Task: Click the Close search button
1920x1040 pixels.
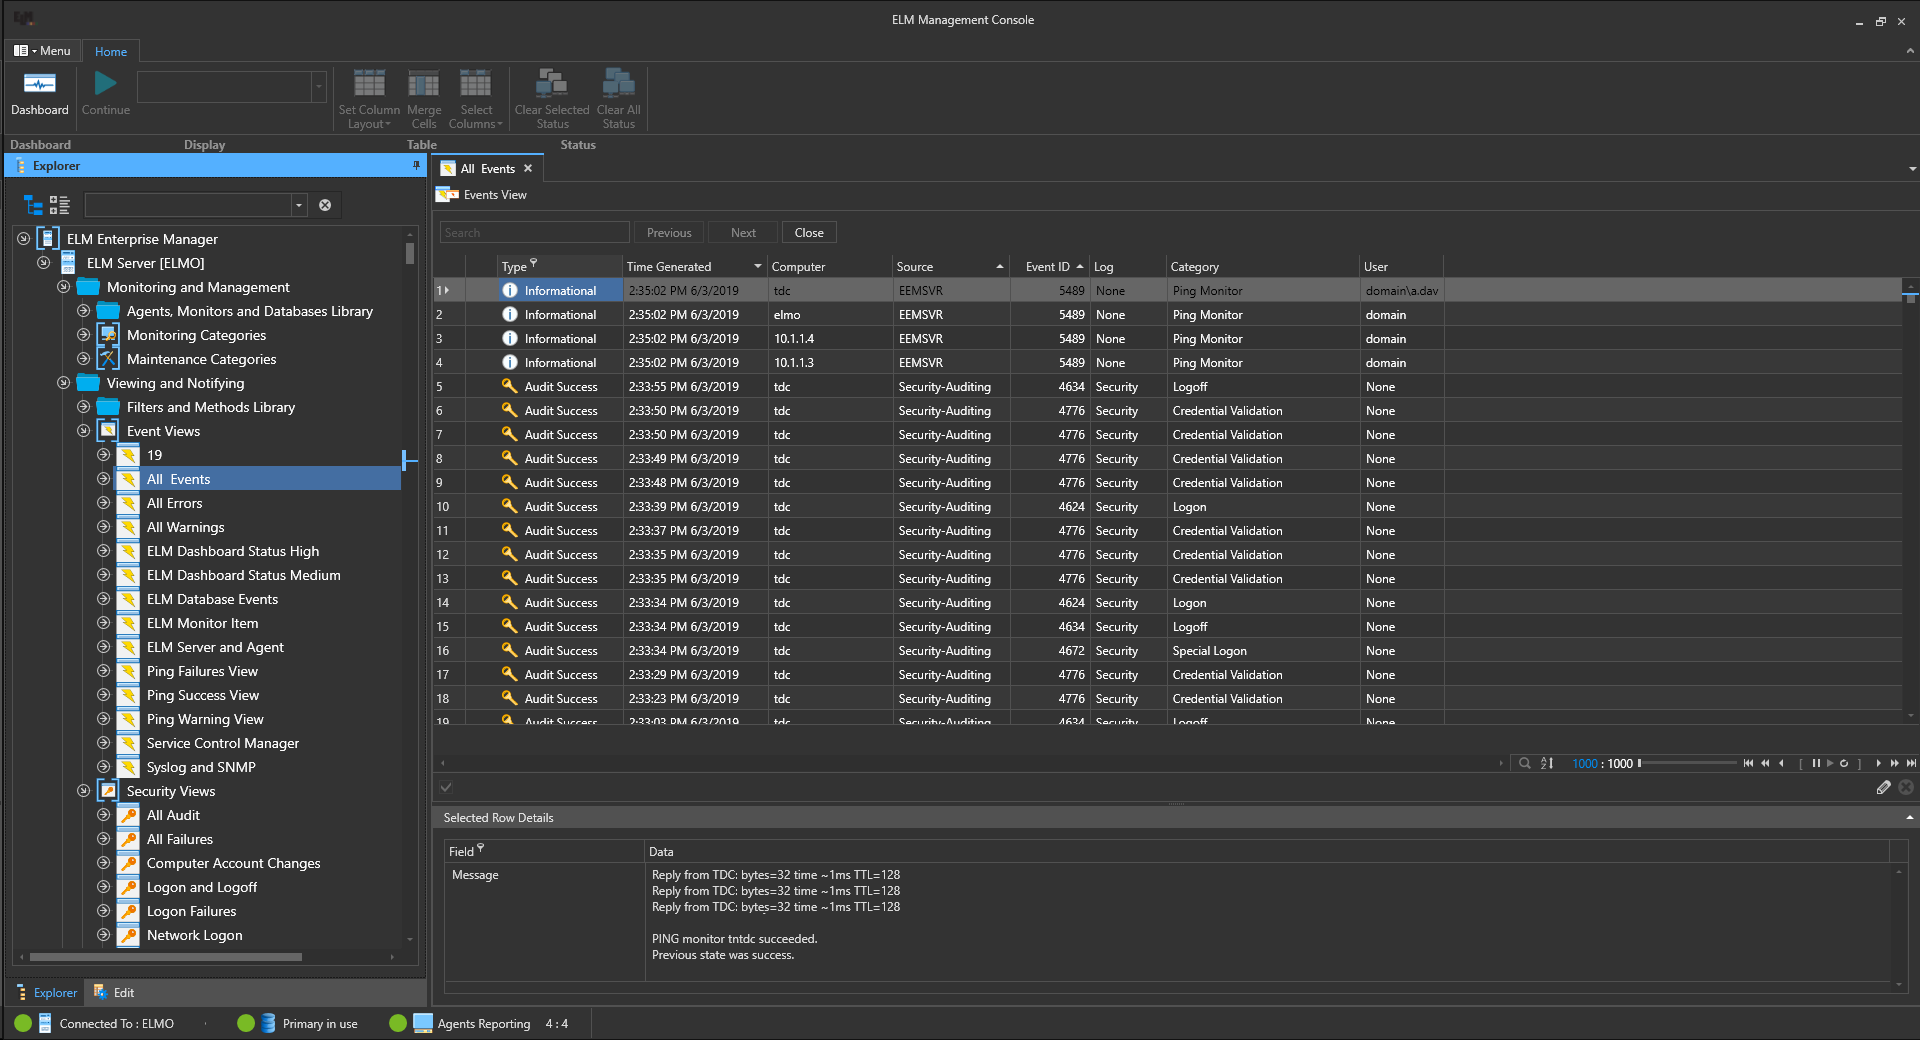Action: pyautogui.click(x=809, y=233)
